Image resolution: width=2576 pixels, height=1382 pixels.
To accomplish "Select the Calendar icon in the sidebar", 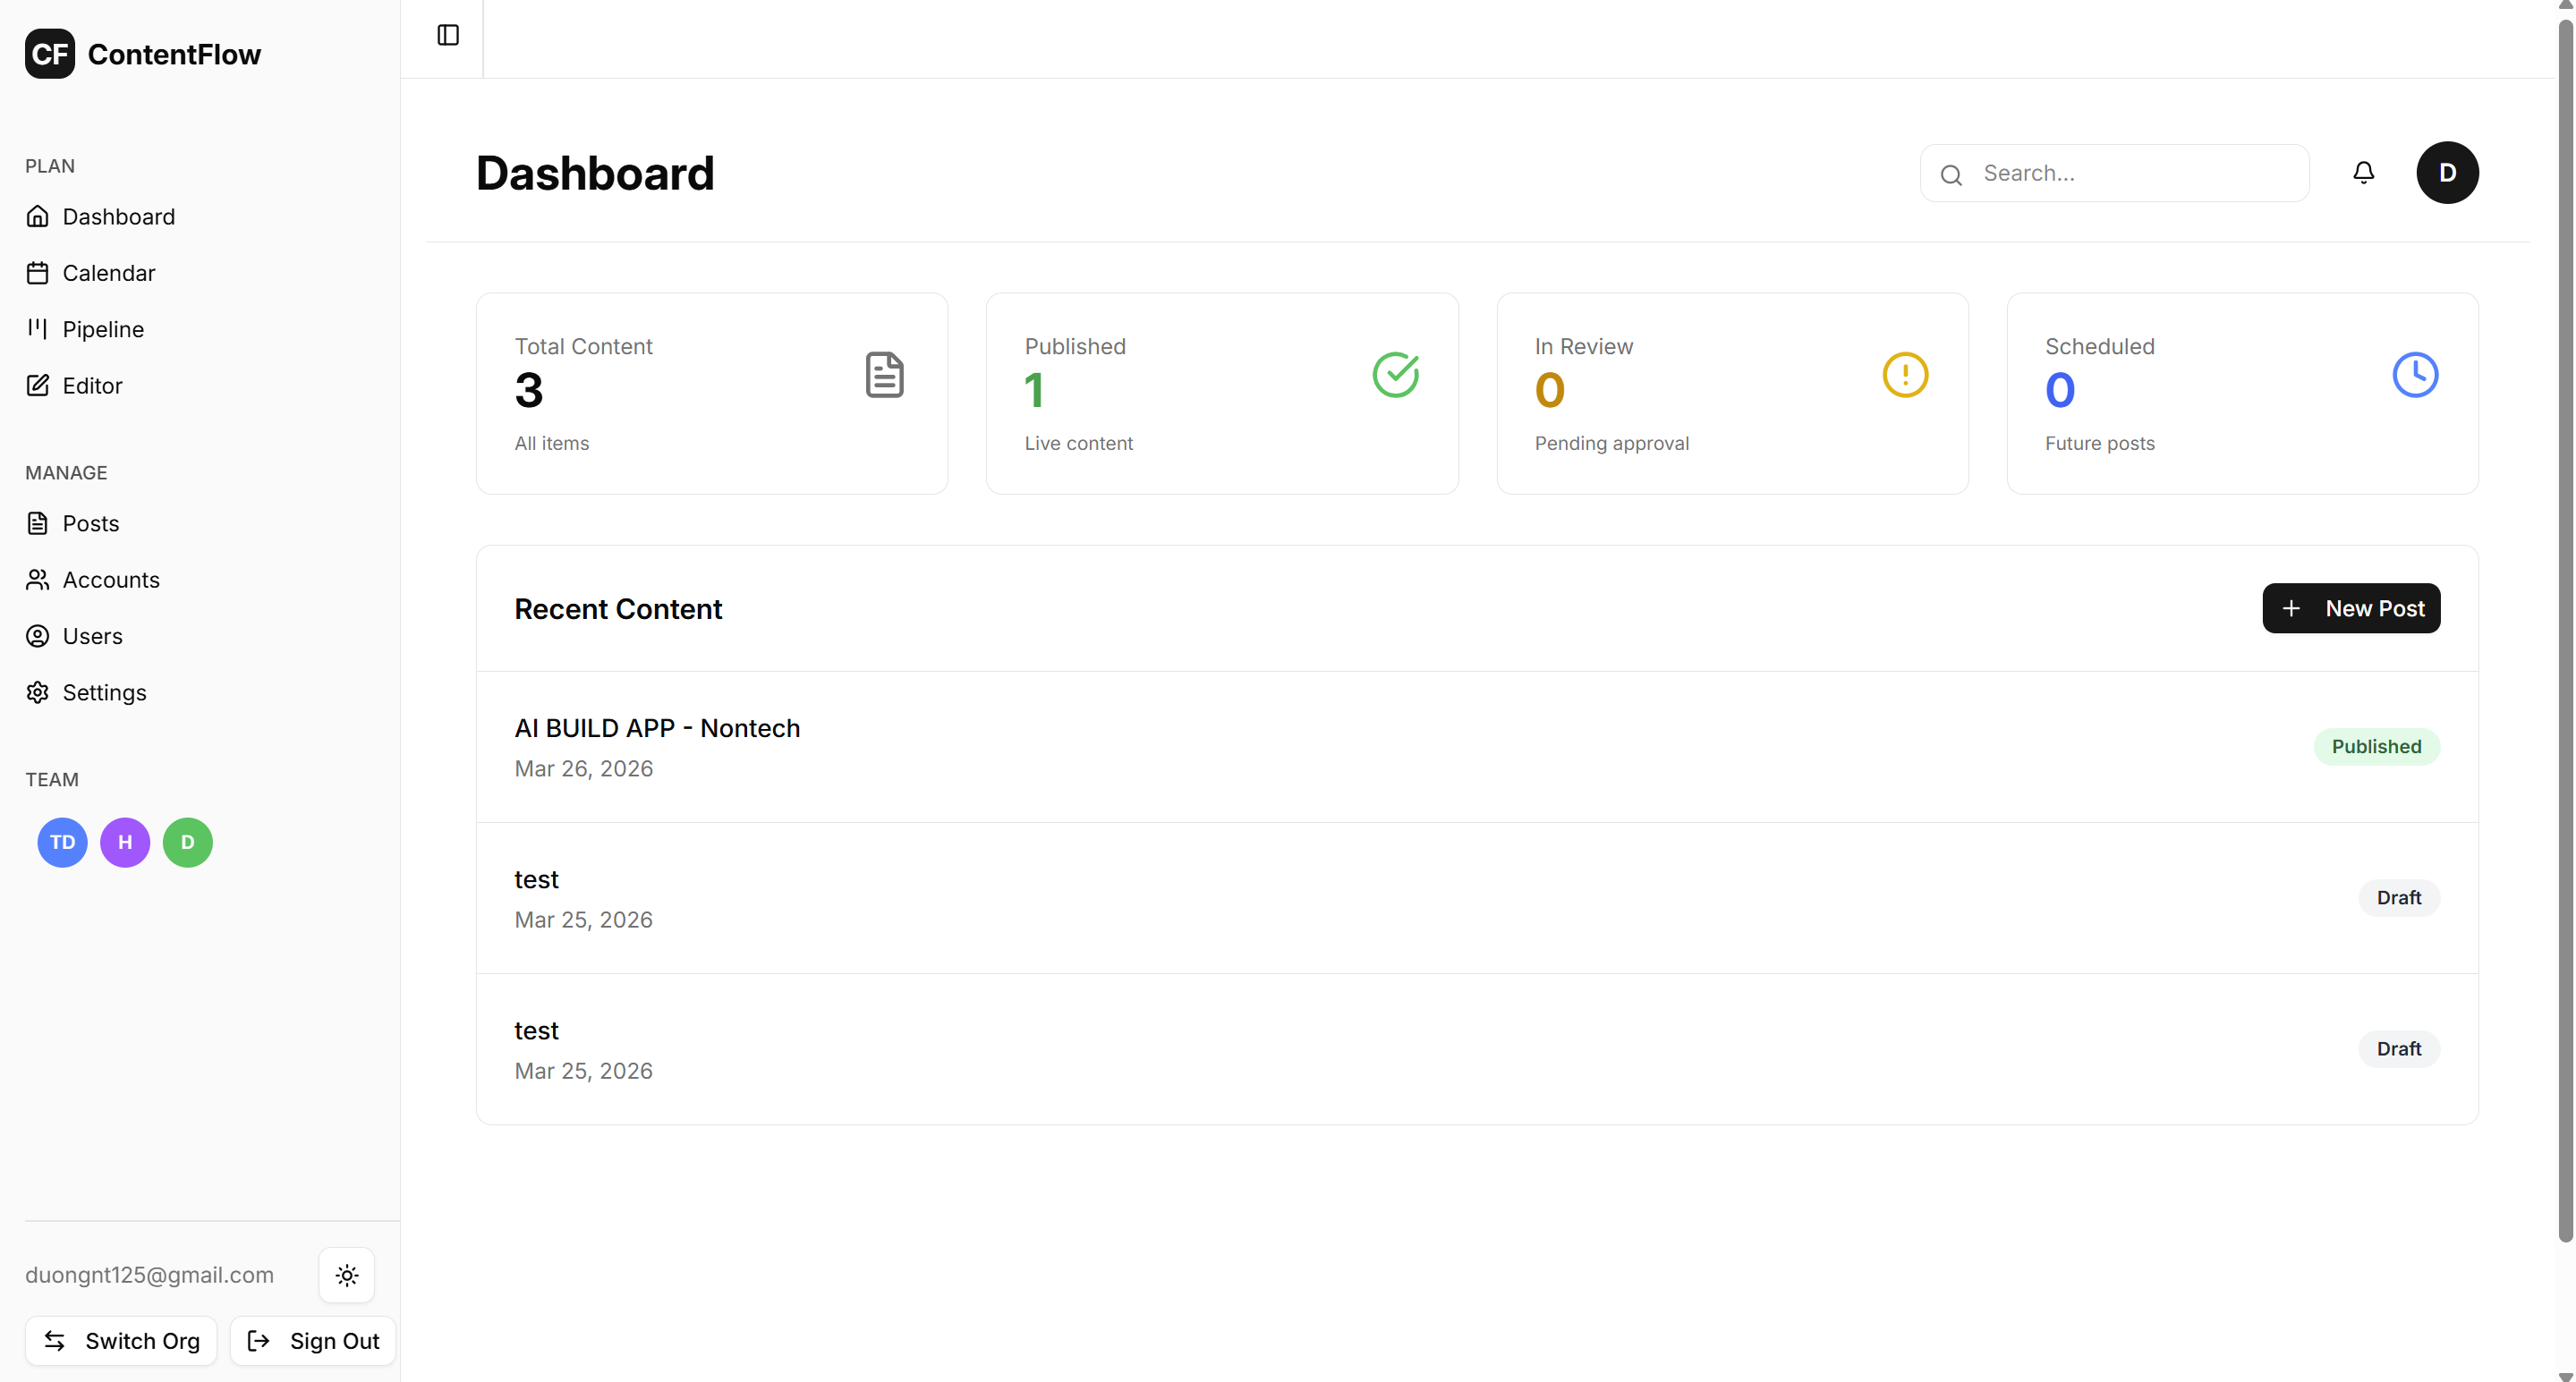I will tap(38, 272).
